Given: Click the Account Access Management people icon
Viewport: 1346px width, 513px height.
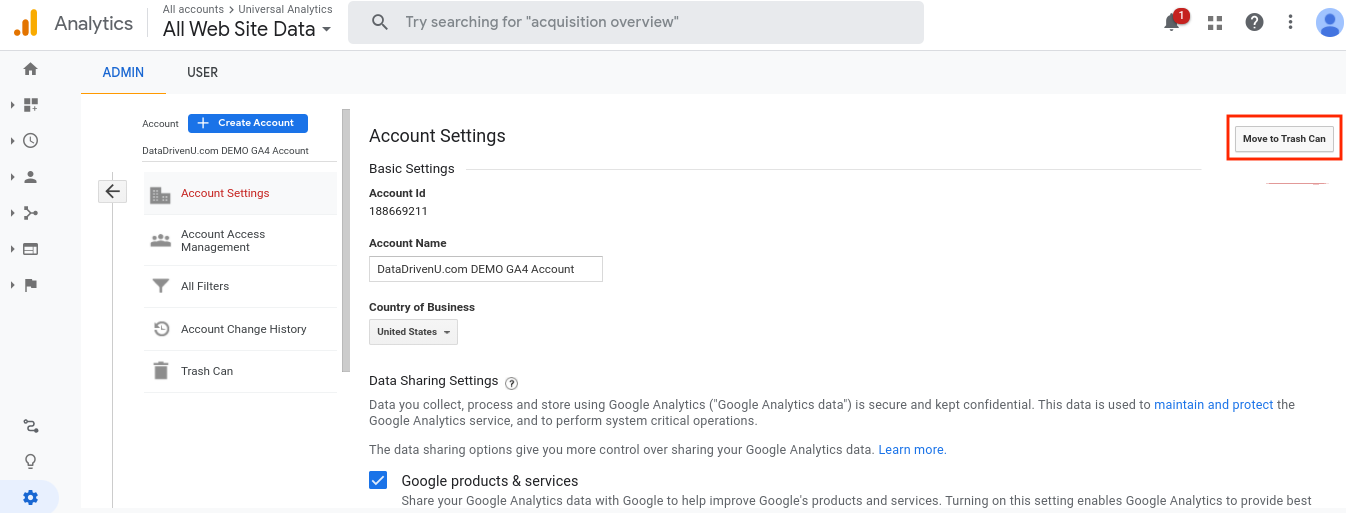Looking at the screenshot, I should [160, 241].
